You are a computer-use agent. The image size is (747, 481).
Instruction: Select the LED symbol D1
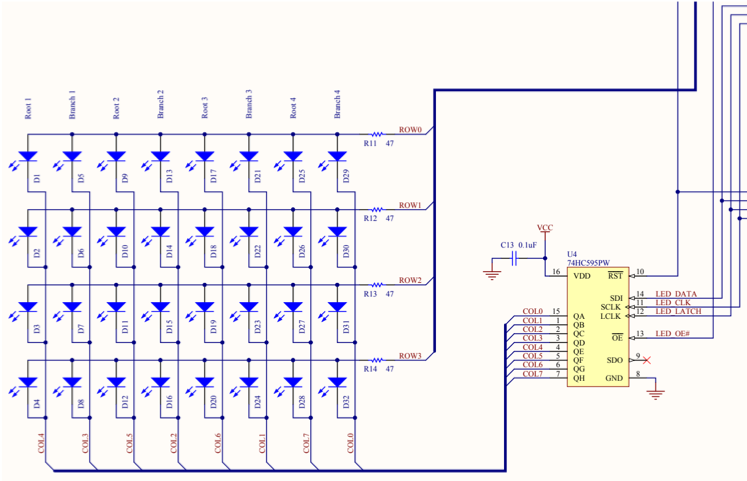tap(28, 157)
